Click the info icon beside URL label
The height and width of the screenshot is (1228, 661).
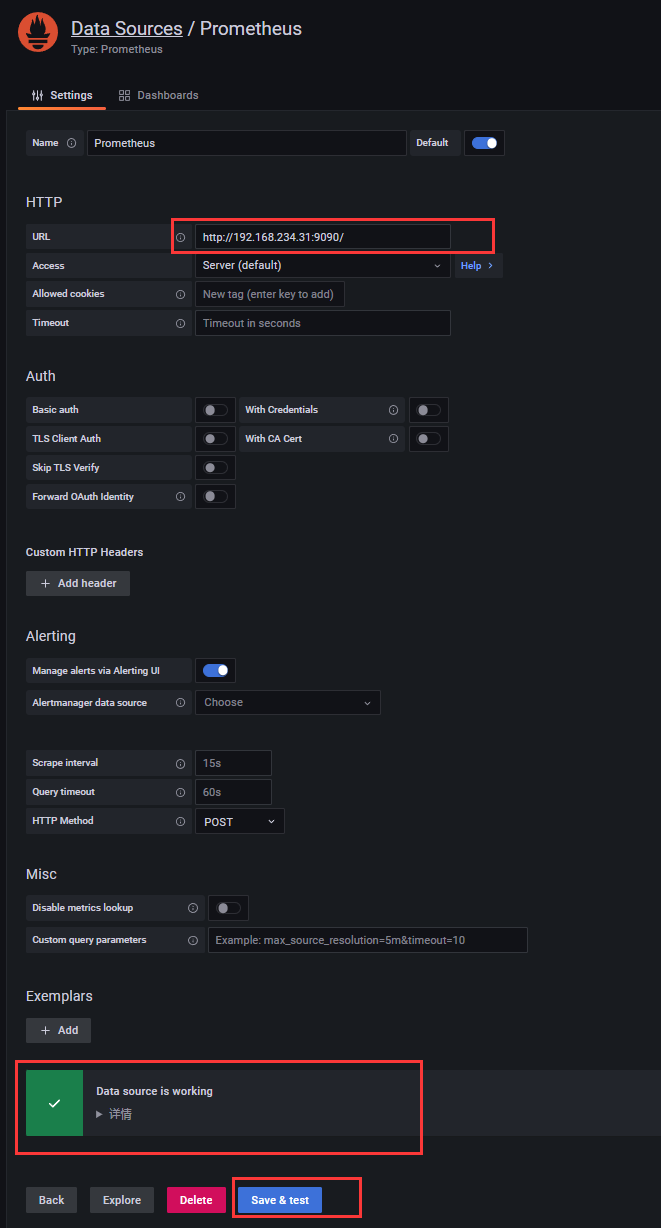coord(180,237)
